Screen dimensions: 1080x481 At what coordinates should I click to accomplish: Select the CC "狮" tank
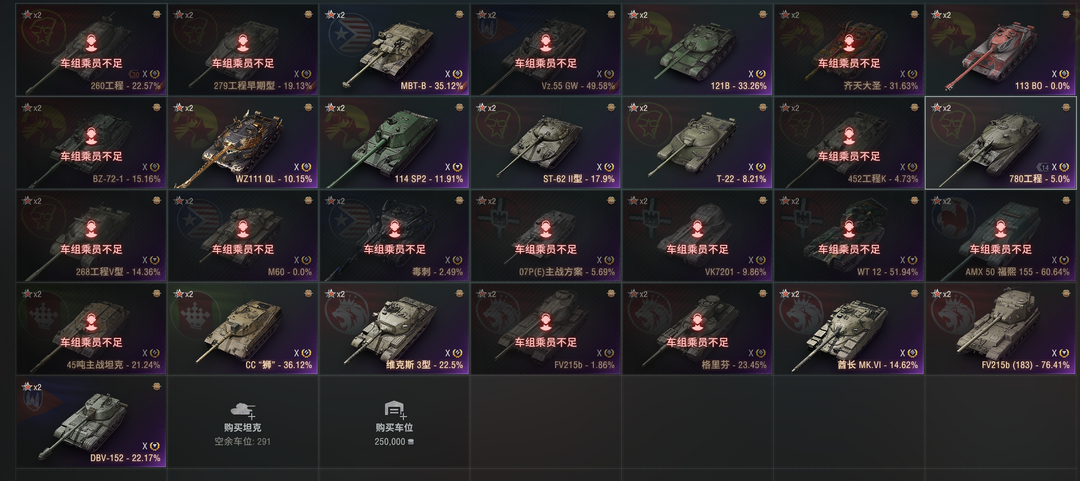(x=242, y=329)
